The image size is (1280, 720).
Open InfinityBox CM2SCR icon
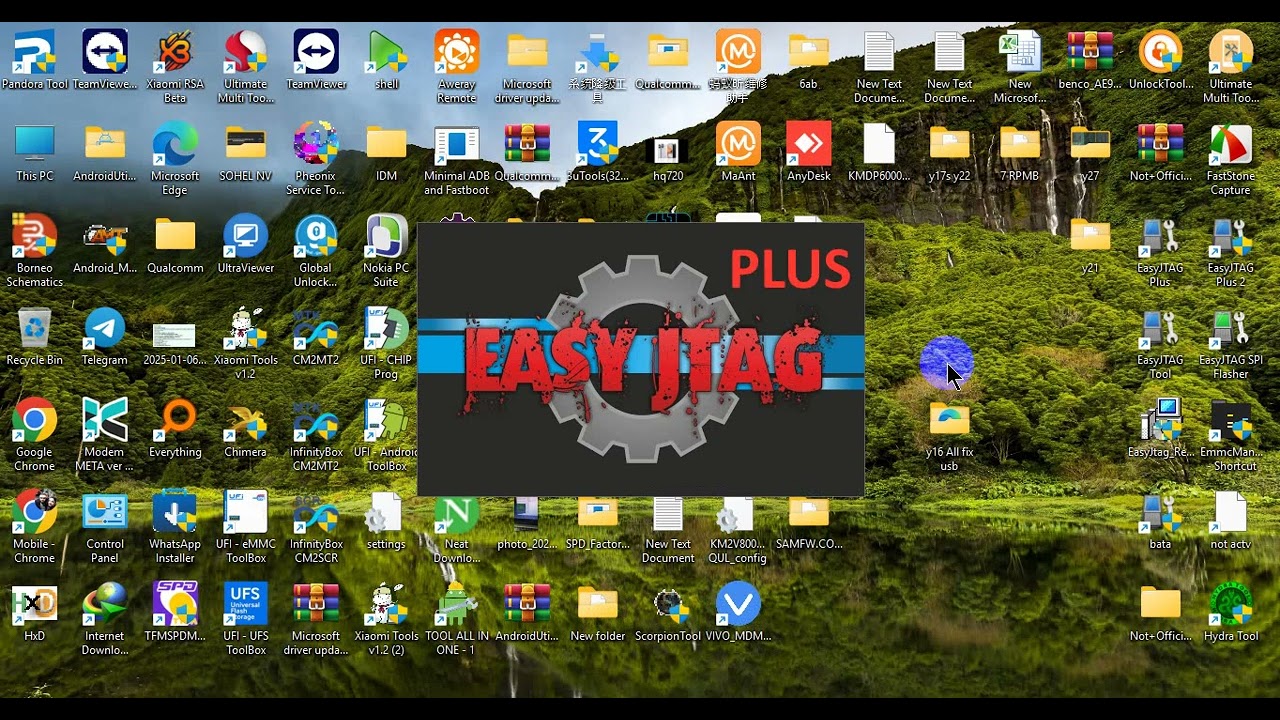pos(316,527)
